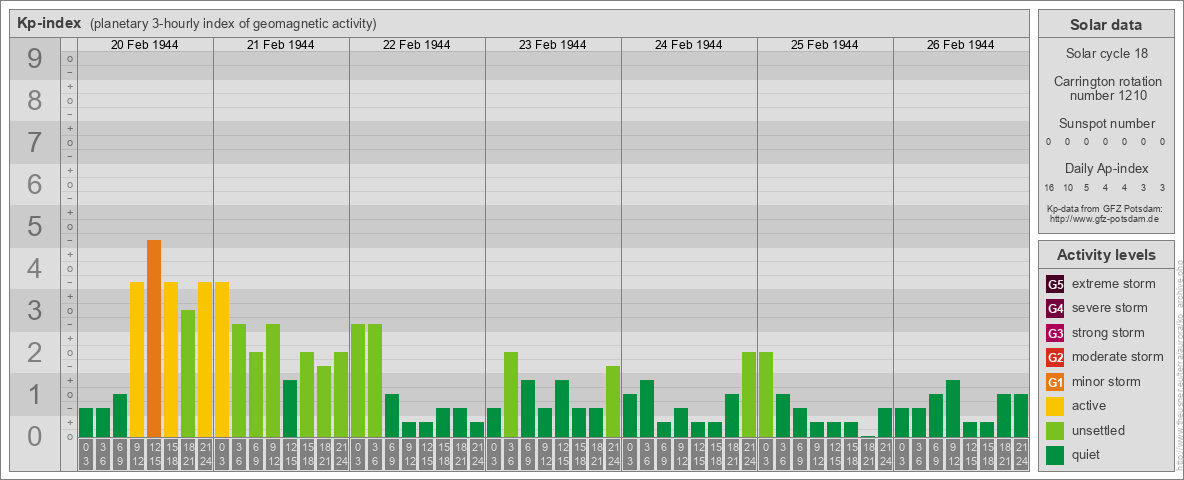Click the Kp scale number 0
Image resolution: width=1184 pixels, height=480 pixels.
pos(34,437)
